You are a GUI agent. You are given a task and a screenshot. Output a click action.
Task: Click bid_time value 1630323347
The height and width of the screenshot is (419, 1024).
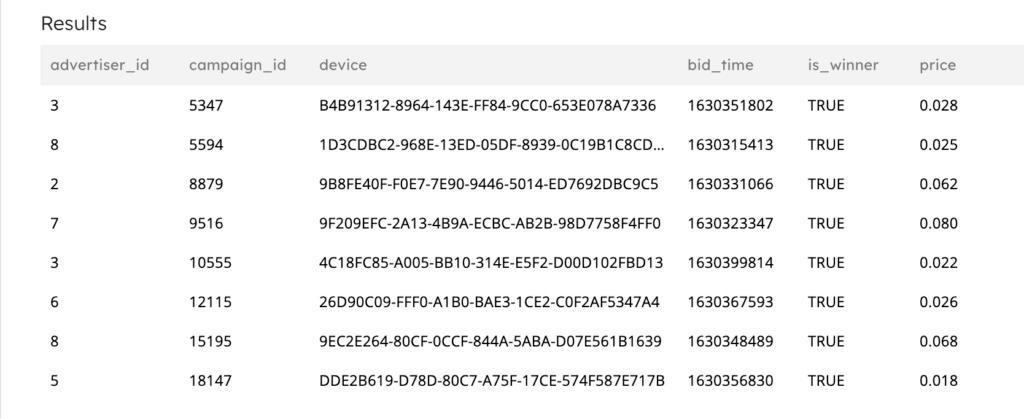pyautogui.click(x=730, y=223)
